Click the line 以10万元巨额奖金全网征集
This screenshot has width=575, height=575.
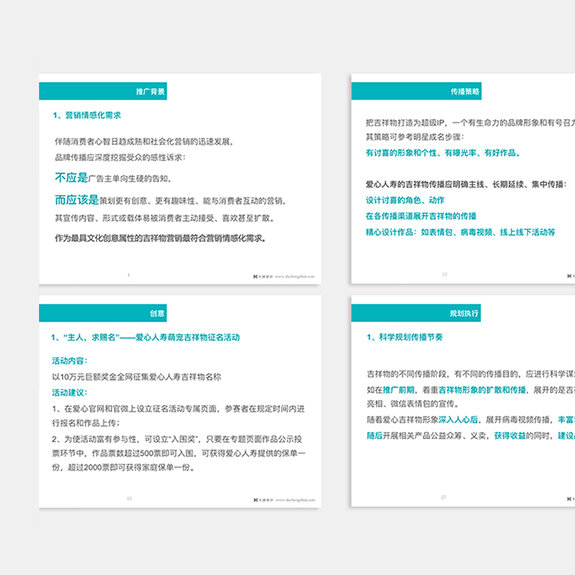(136, 377)
